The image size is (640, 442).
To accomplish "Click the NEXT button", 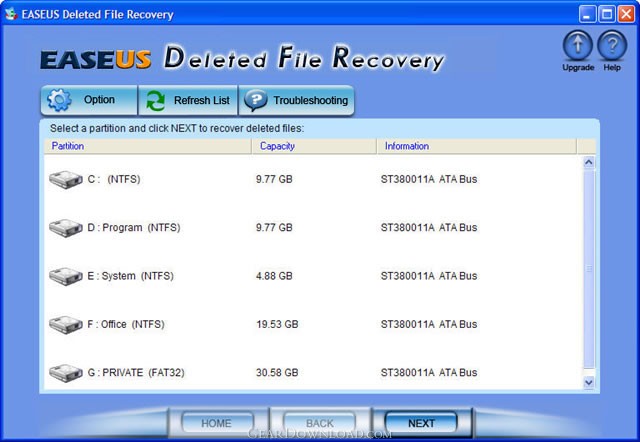I will [x=421, y=423].
